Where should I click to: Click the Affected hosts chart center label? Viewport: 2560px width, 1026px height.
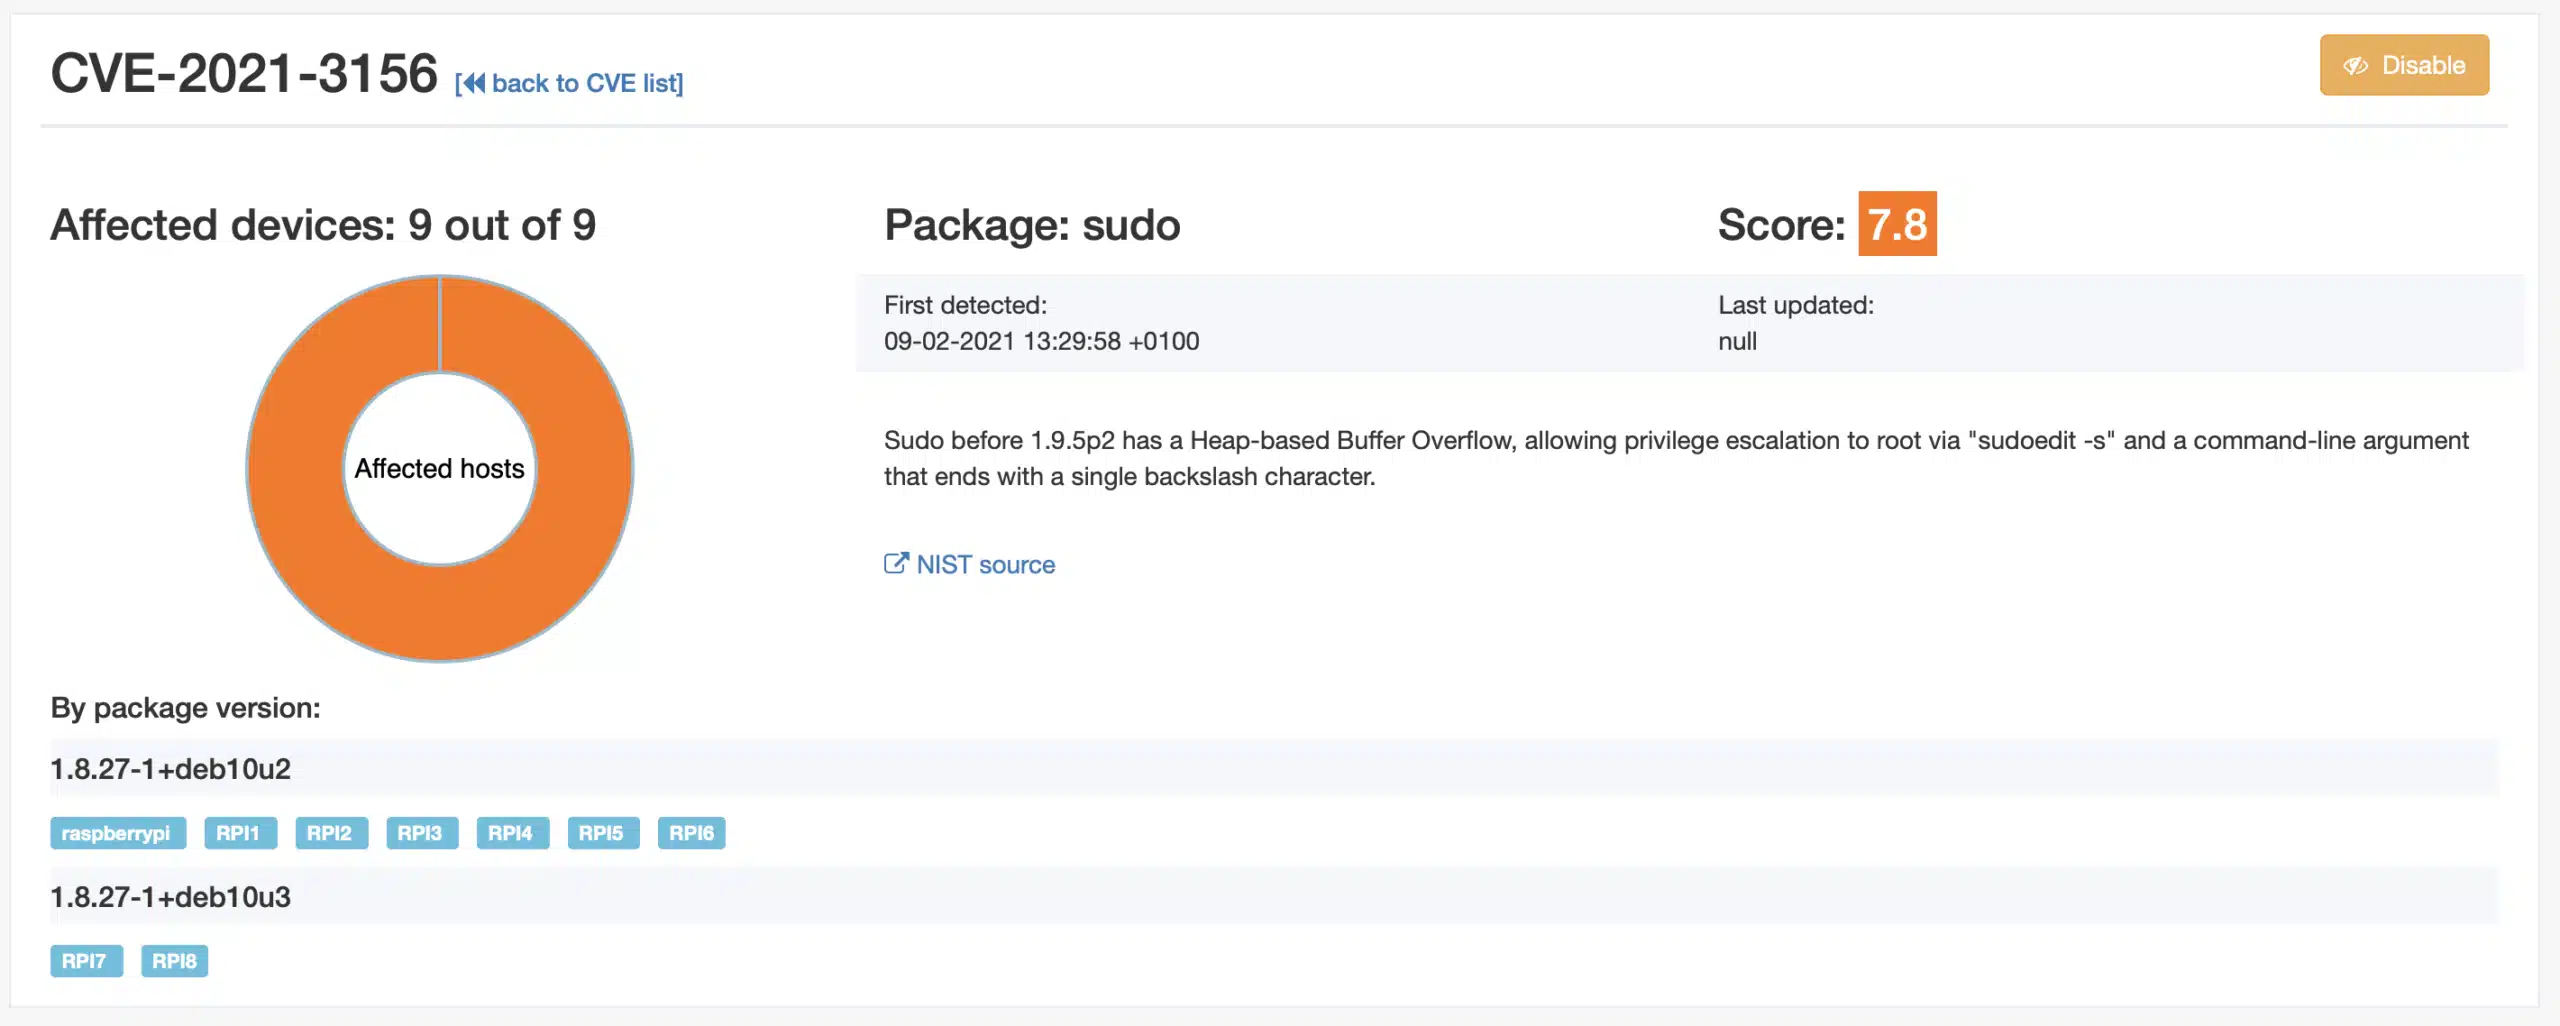pyautogui.click(x=439, y=469)
